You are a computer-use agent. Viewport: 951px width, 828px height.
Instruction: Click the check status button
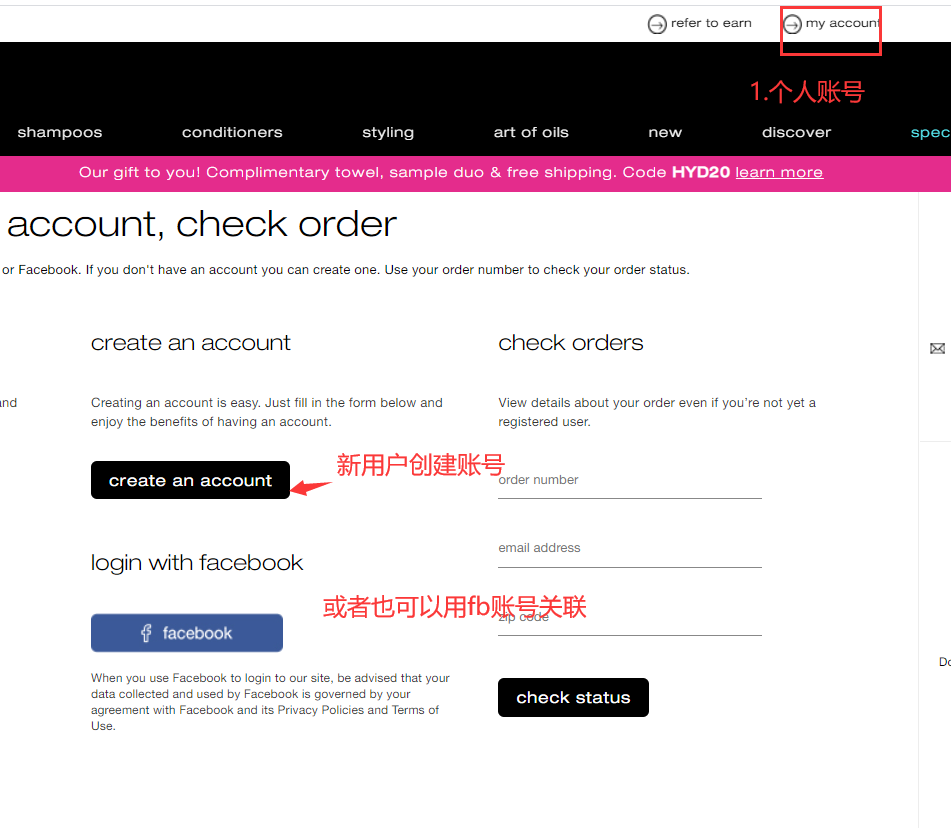coord(573,698)
